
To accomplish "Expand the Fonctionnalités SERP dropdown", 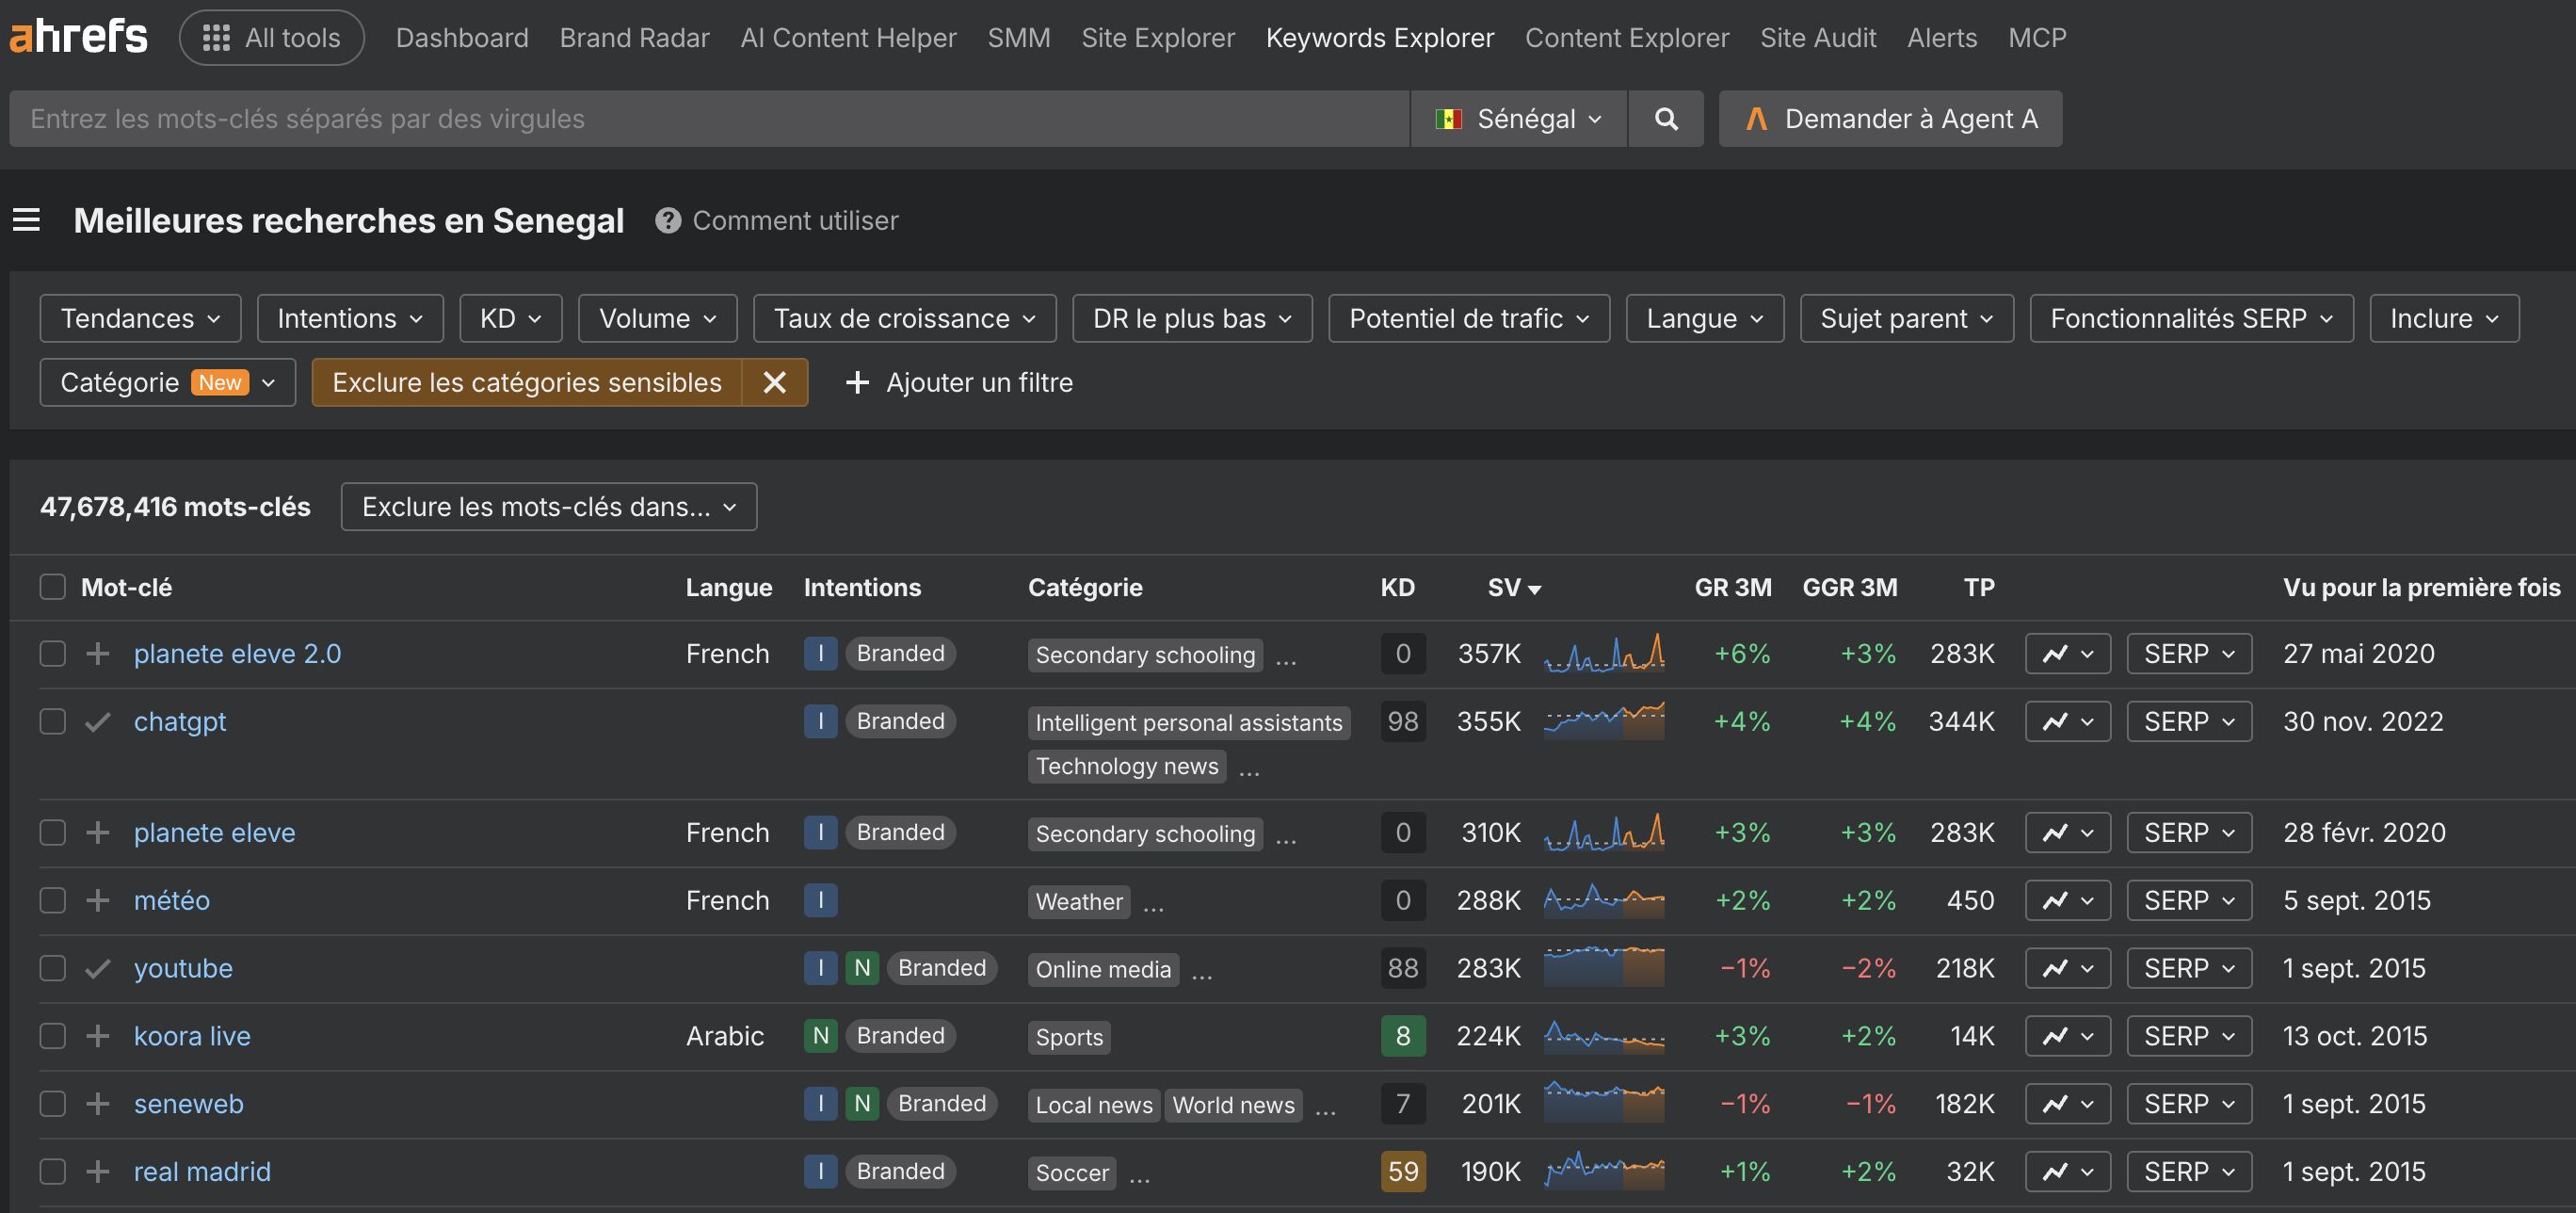I will tap(2192, 318).
